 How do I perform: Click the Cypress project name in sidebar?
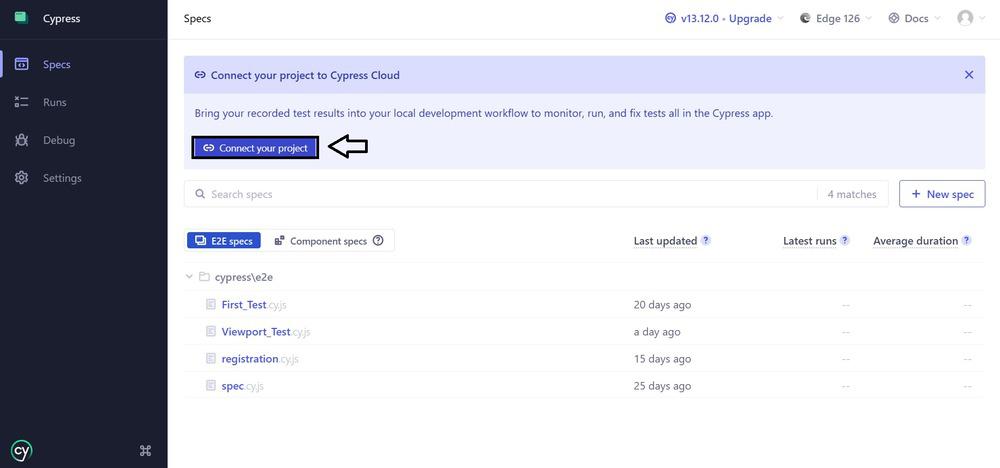point(62,18)
